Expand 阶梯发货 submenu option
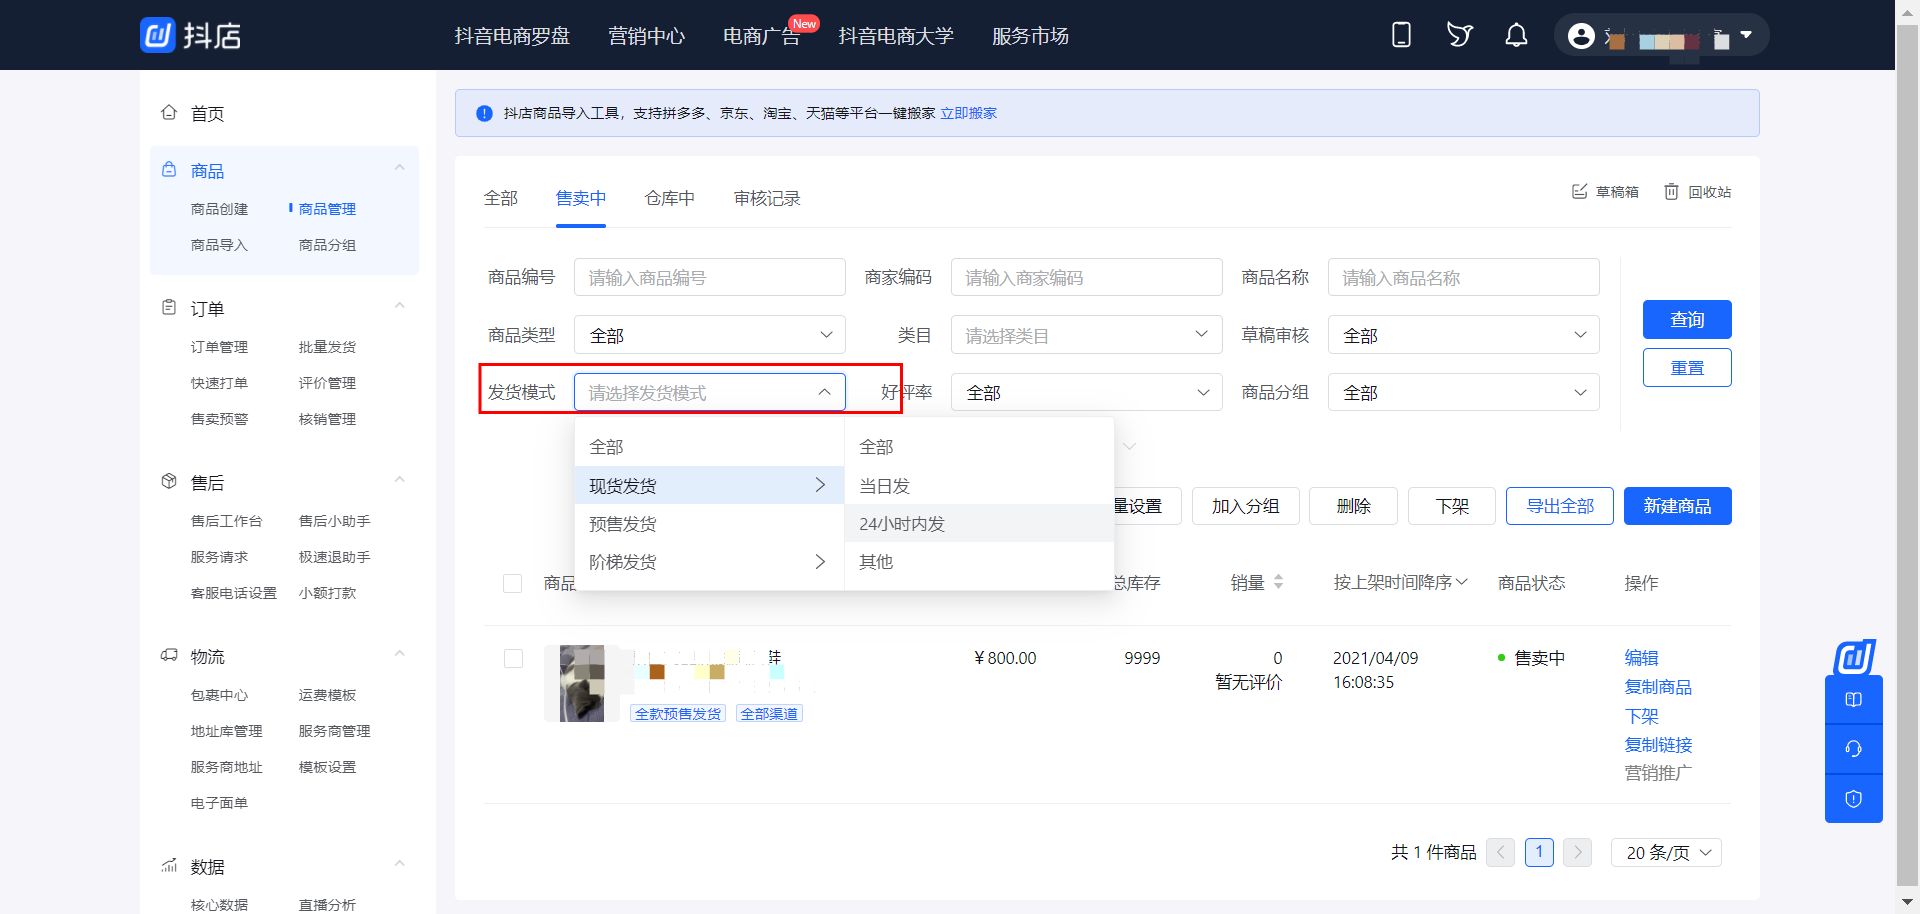Viewport: 1920px width, 914px height. click(x=709, y=562)
